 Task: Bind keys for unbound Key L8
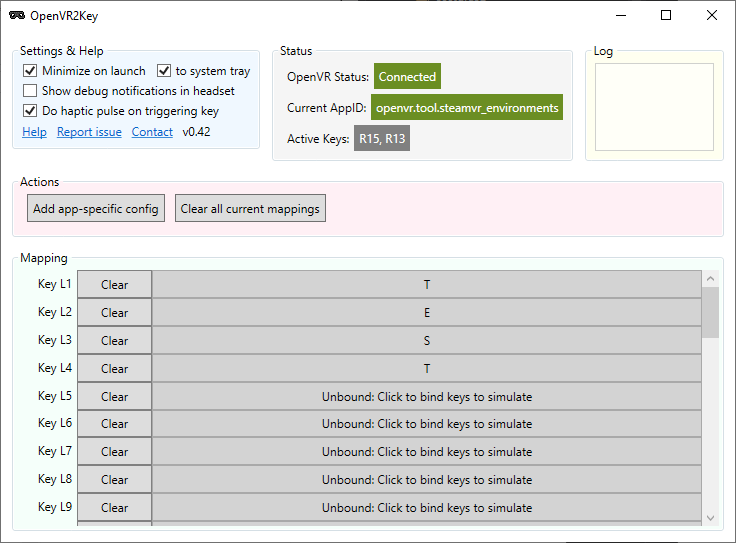[x=427, y=480]
